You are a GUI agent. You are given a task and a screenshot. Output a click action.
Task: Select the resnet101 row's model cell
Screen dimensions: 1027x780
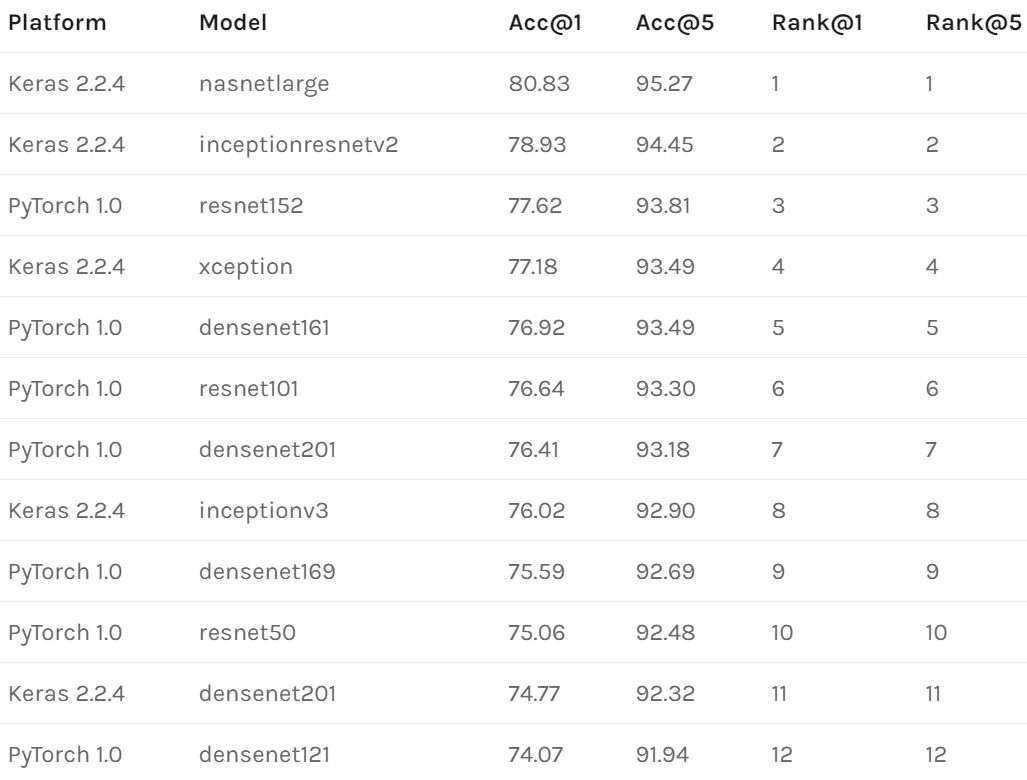pos(251,389)
